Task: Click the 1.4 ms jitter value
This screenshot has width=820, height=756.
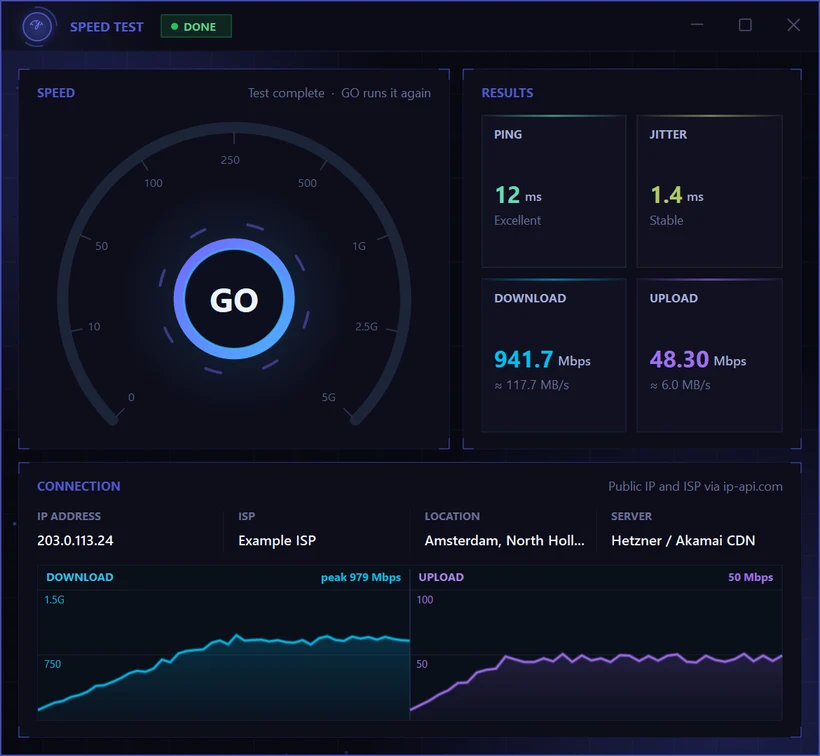Action: pyautogui.click(x=676, y=196)
